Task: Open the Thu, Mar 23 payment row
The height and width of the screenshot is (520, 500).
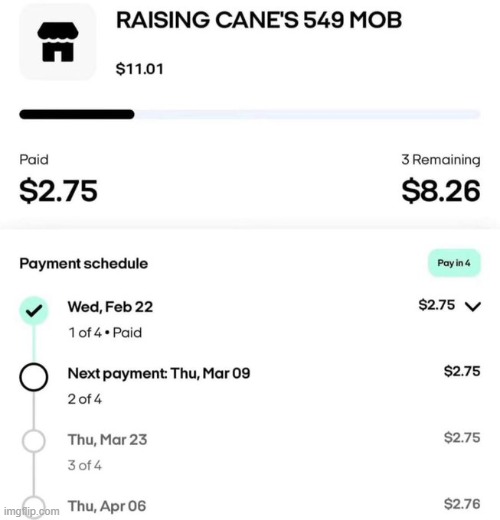Action: [x=250, y=451]
